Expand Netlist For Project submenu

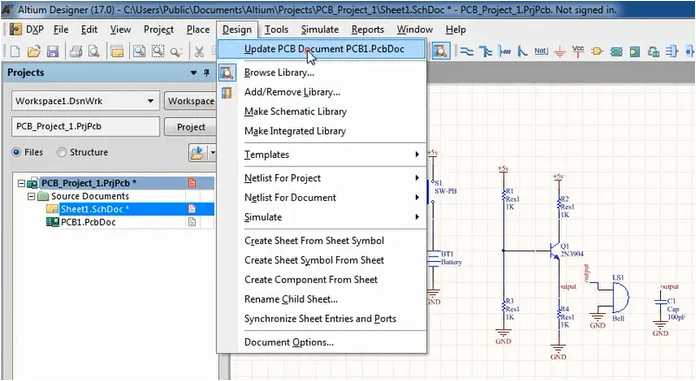pos(417,178)
